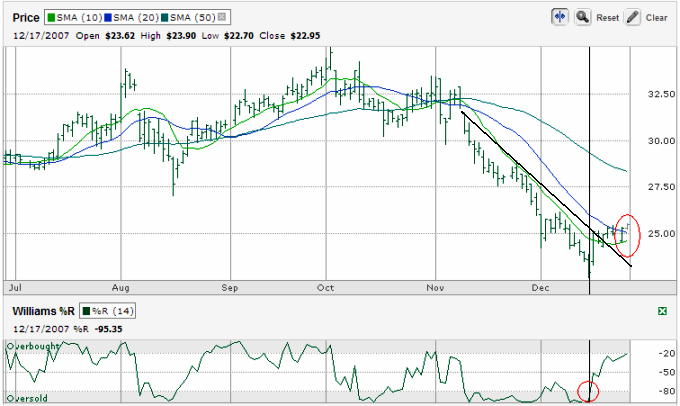This screenshot has height=406, width=680.
Task: Click the Nov label on time axis
Action: (435, 288)
